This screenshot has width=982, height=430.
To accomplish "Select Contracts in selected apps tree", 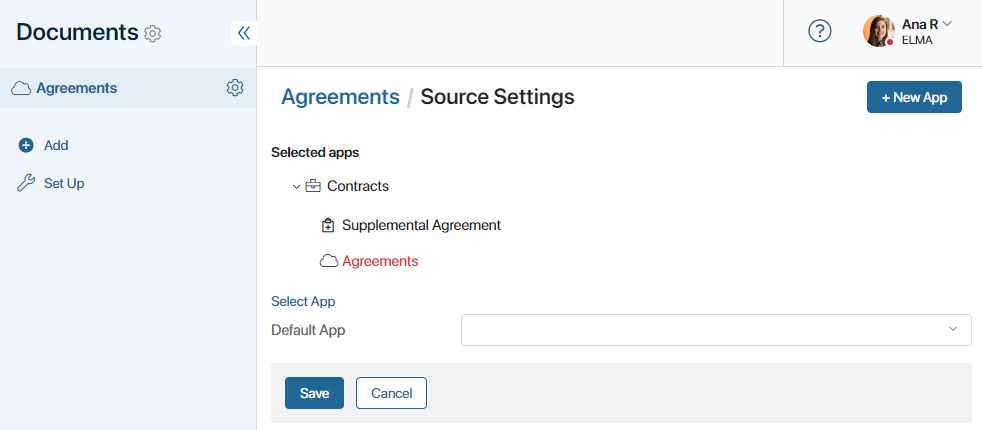I will point(358,187).
